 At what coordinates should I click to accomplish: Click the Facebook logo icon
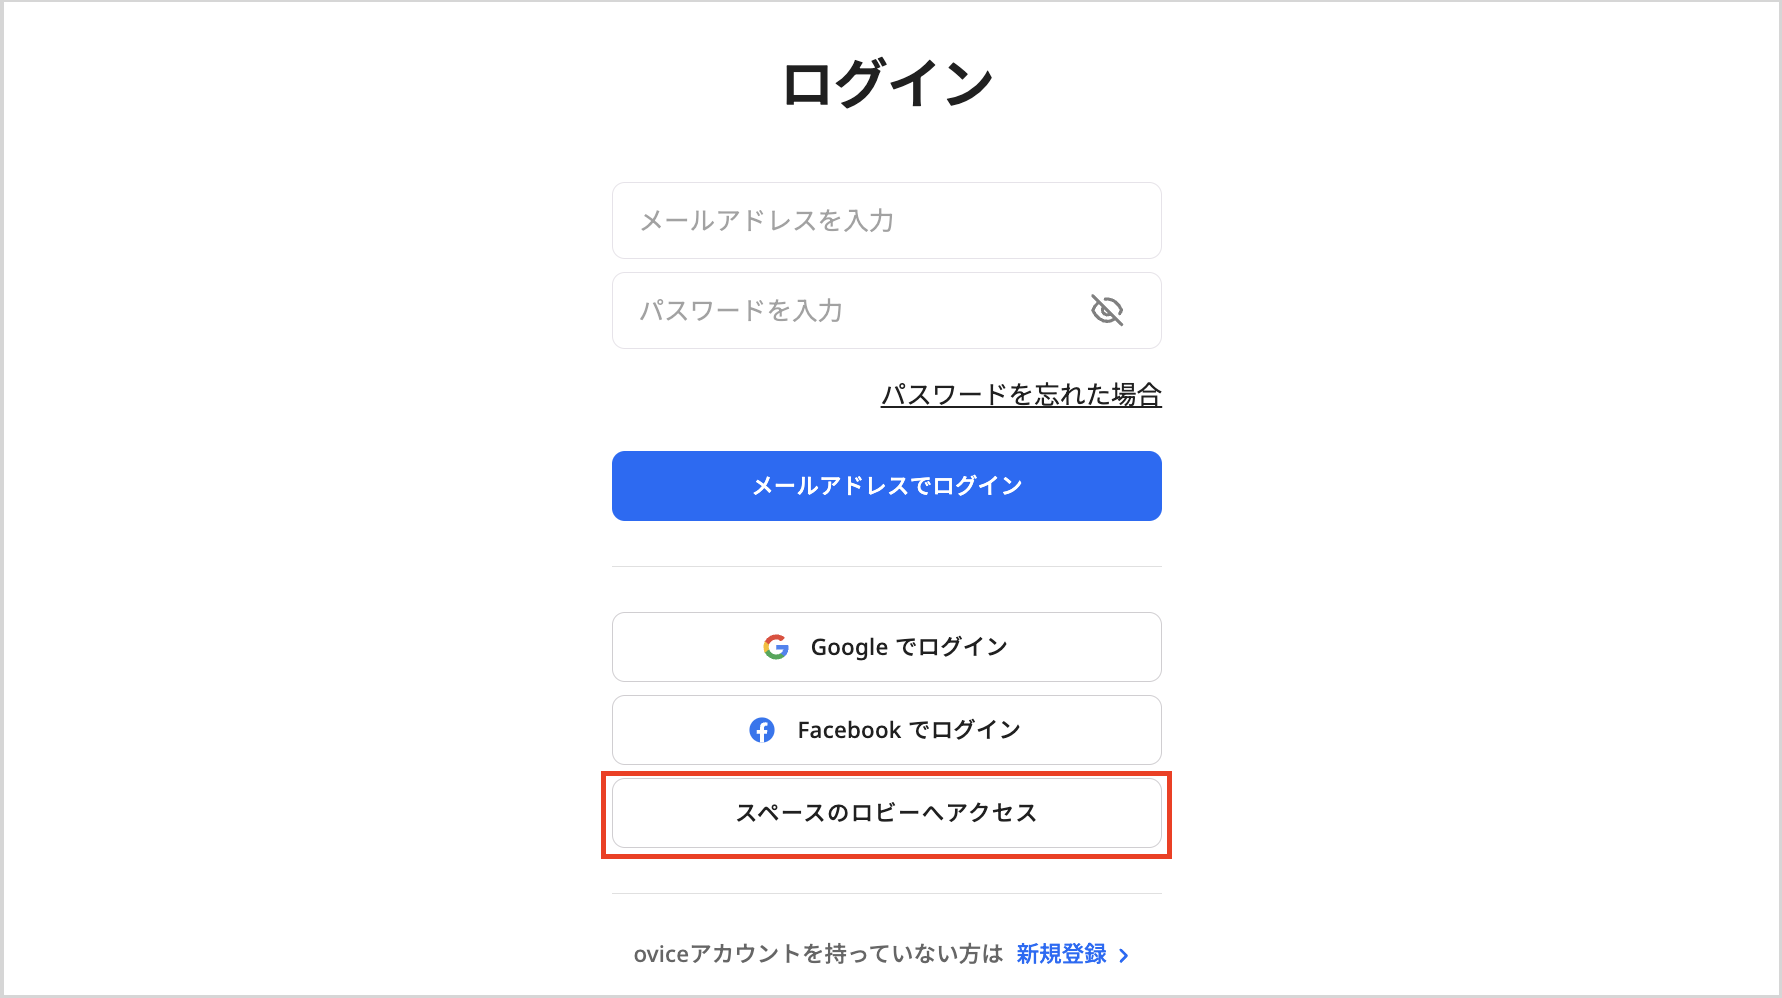(762, 730)
